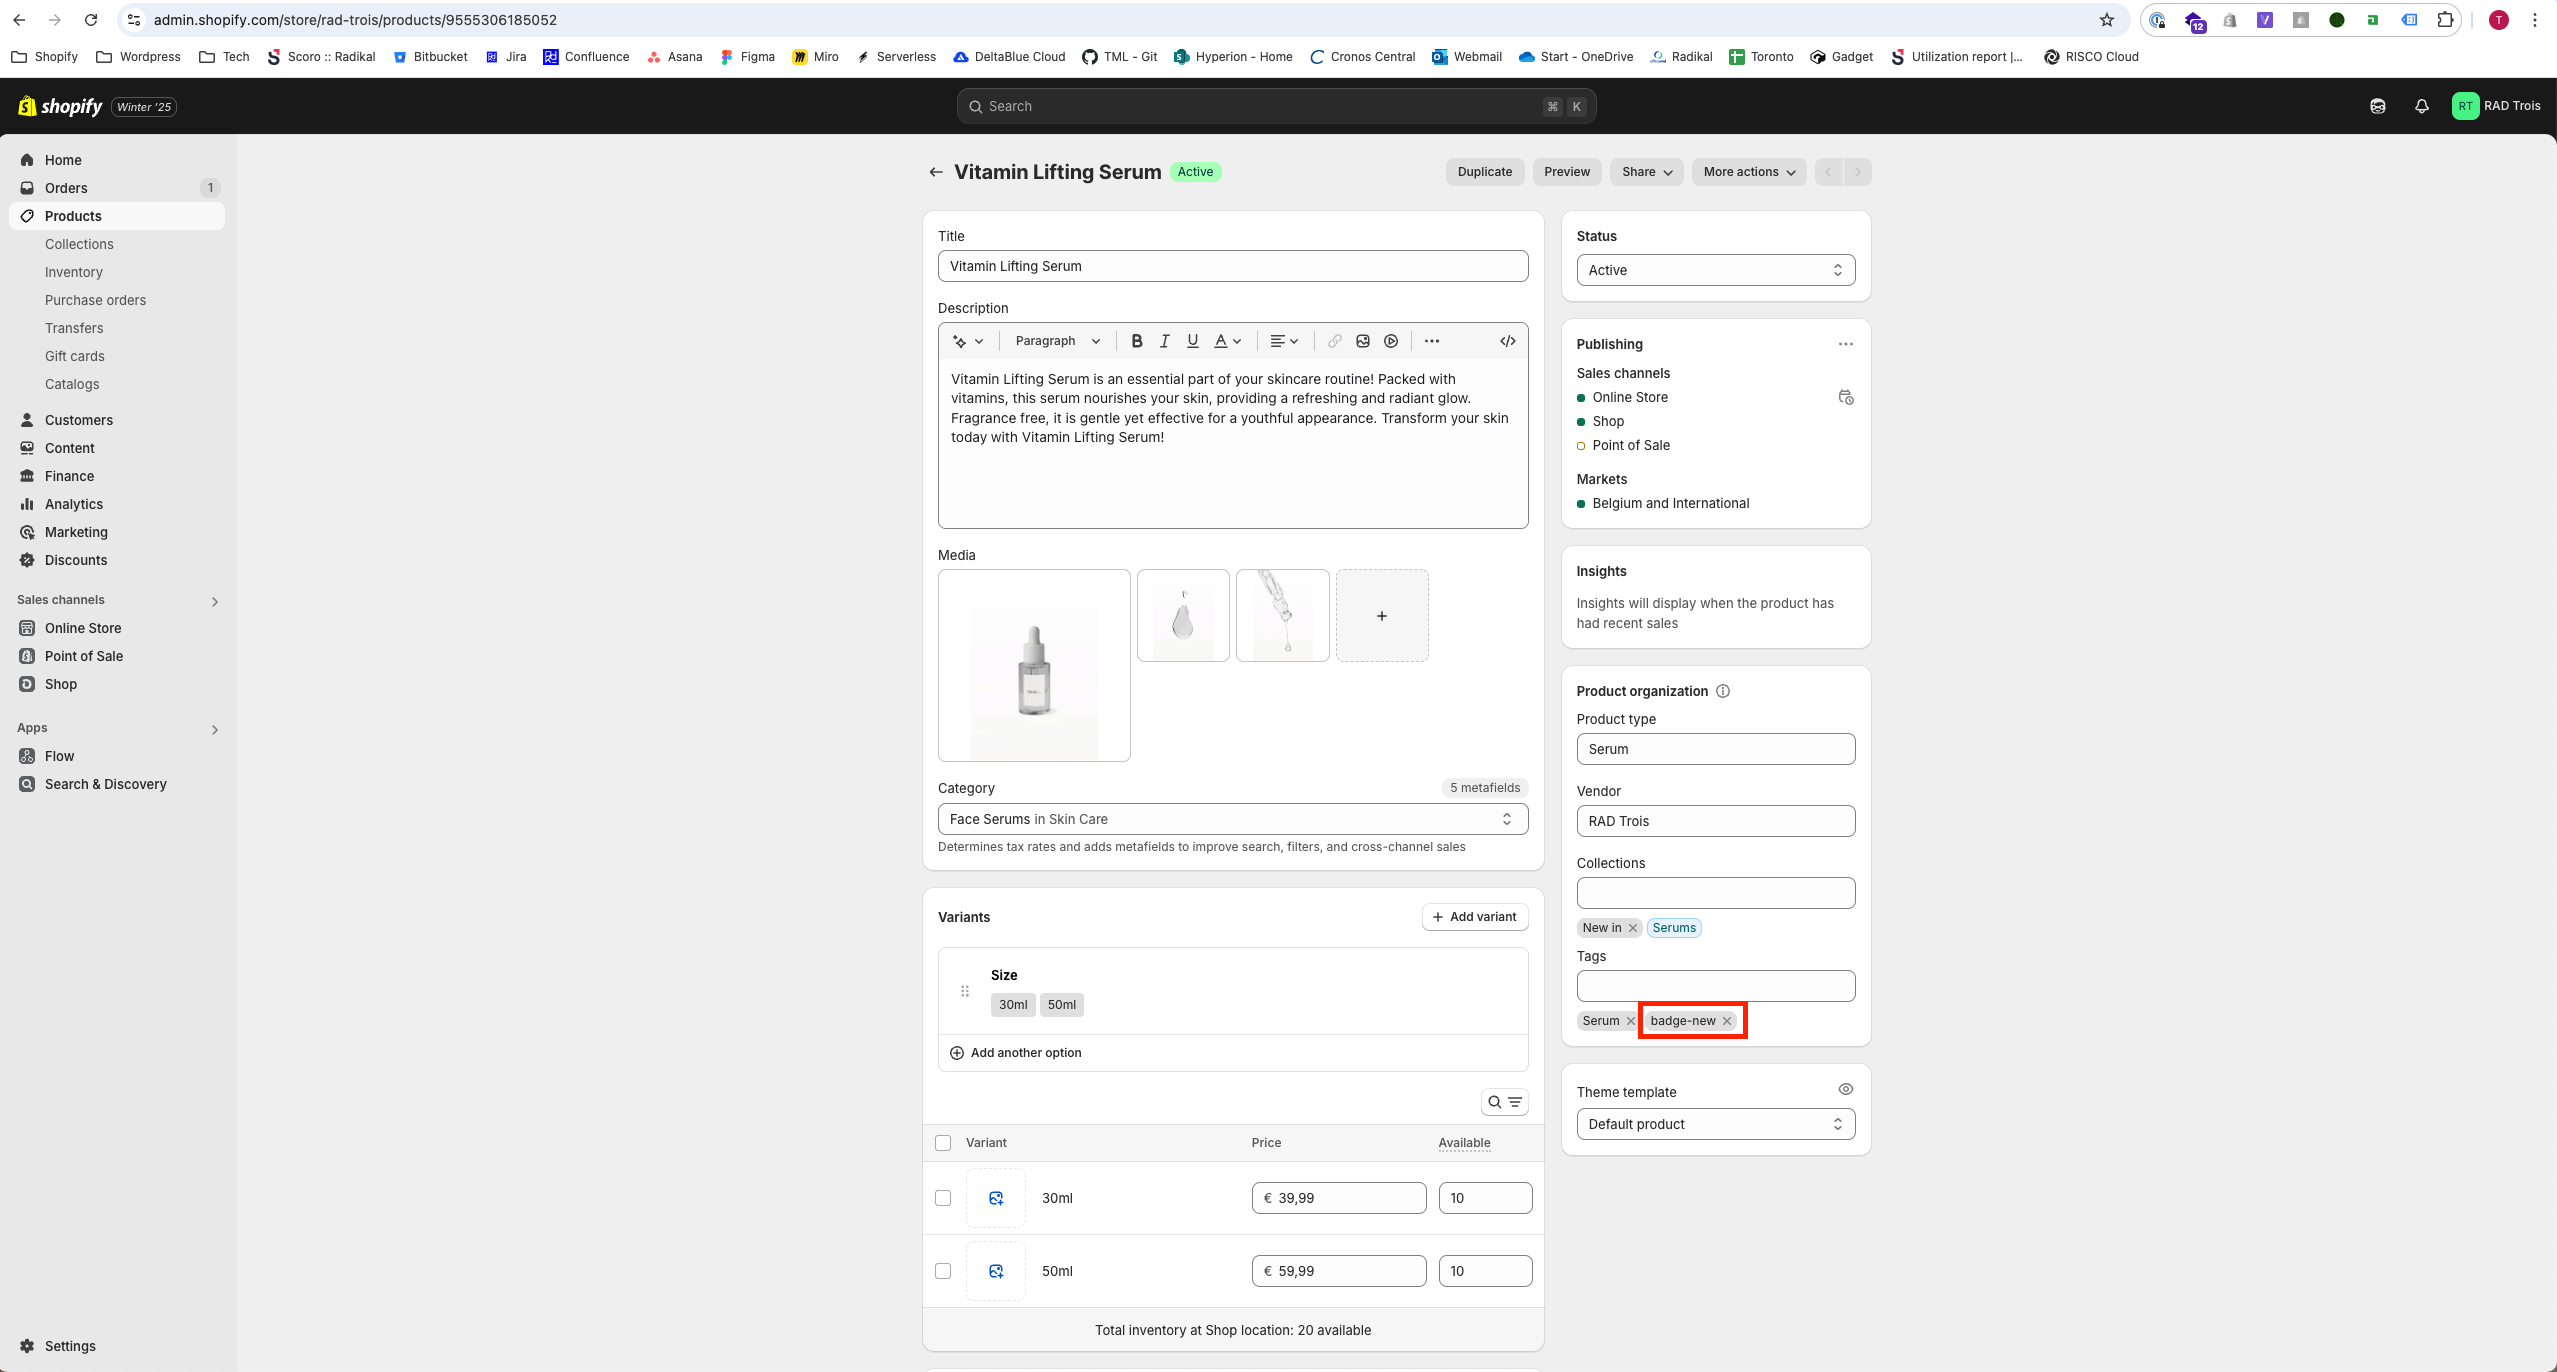Remove the New in collection
The image size is (2557, 1372).
(x=1632, y=928)
